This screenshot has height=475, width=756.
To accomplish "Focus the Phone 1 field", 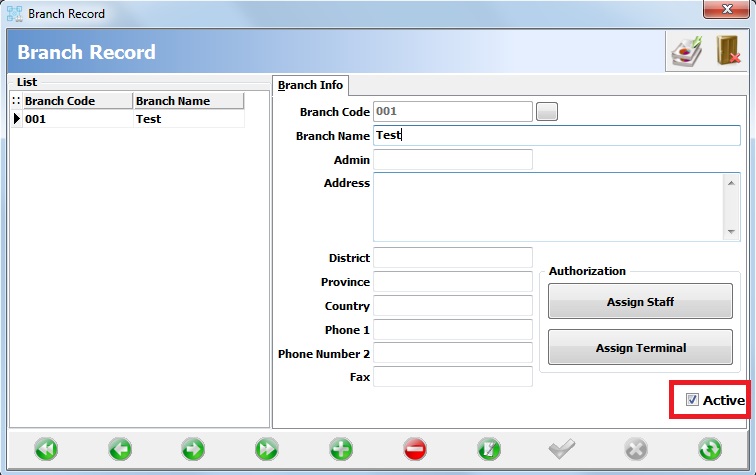I will point(453,329).
